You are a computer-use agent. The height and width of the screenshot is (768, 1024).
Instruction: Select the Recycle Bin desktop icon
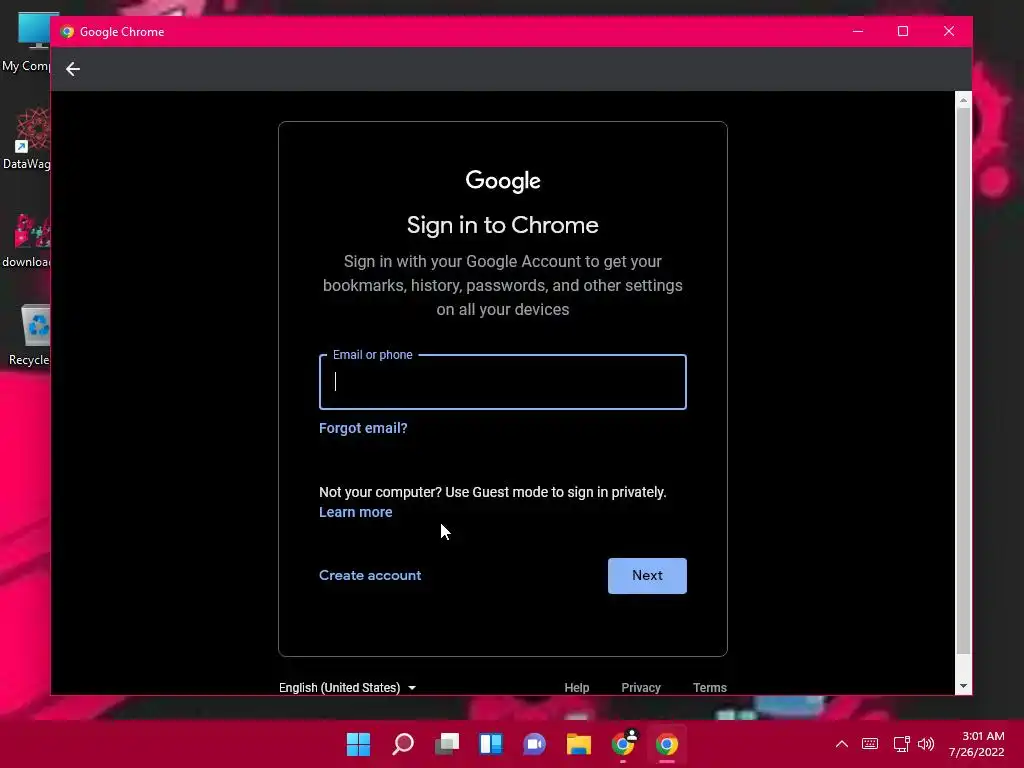point(29,335)
